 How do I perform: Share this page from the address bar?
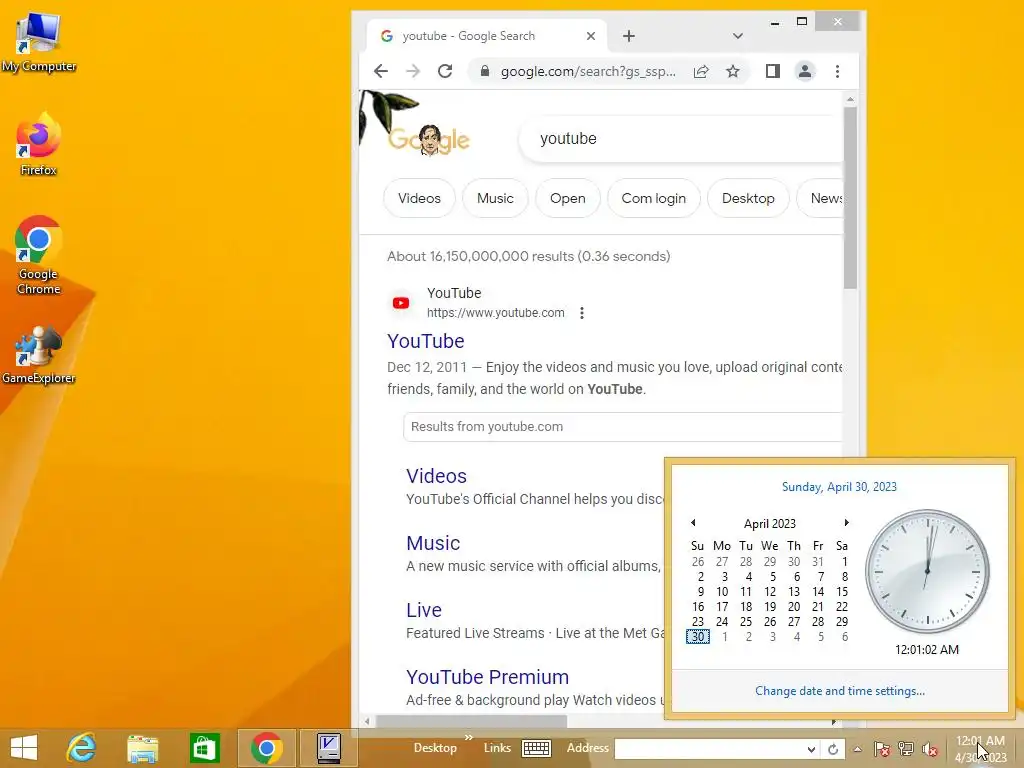tap(701, 71)
